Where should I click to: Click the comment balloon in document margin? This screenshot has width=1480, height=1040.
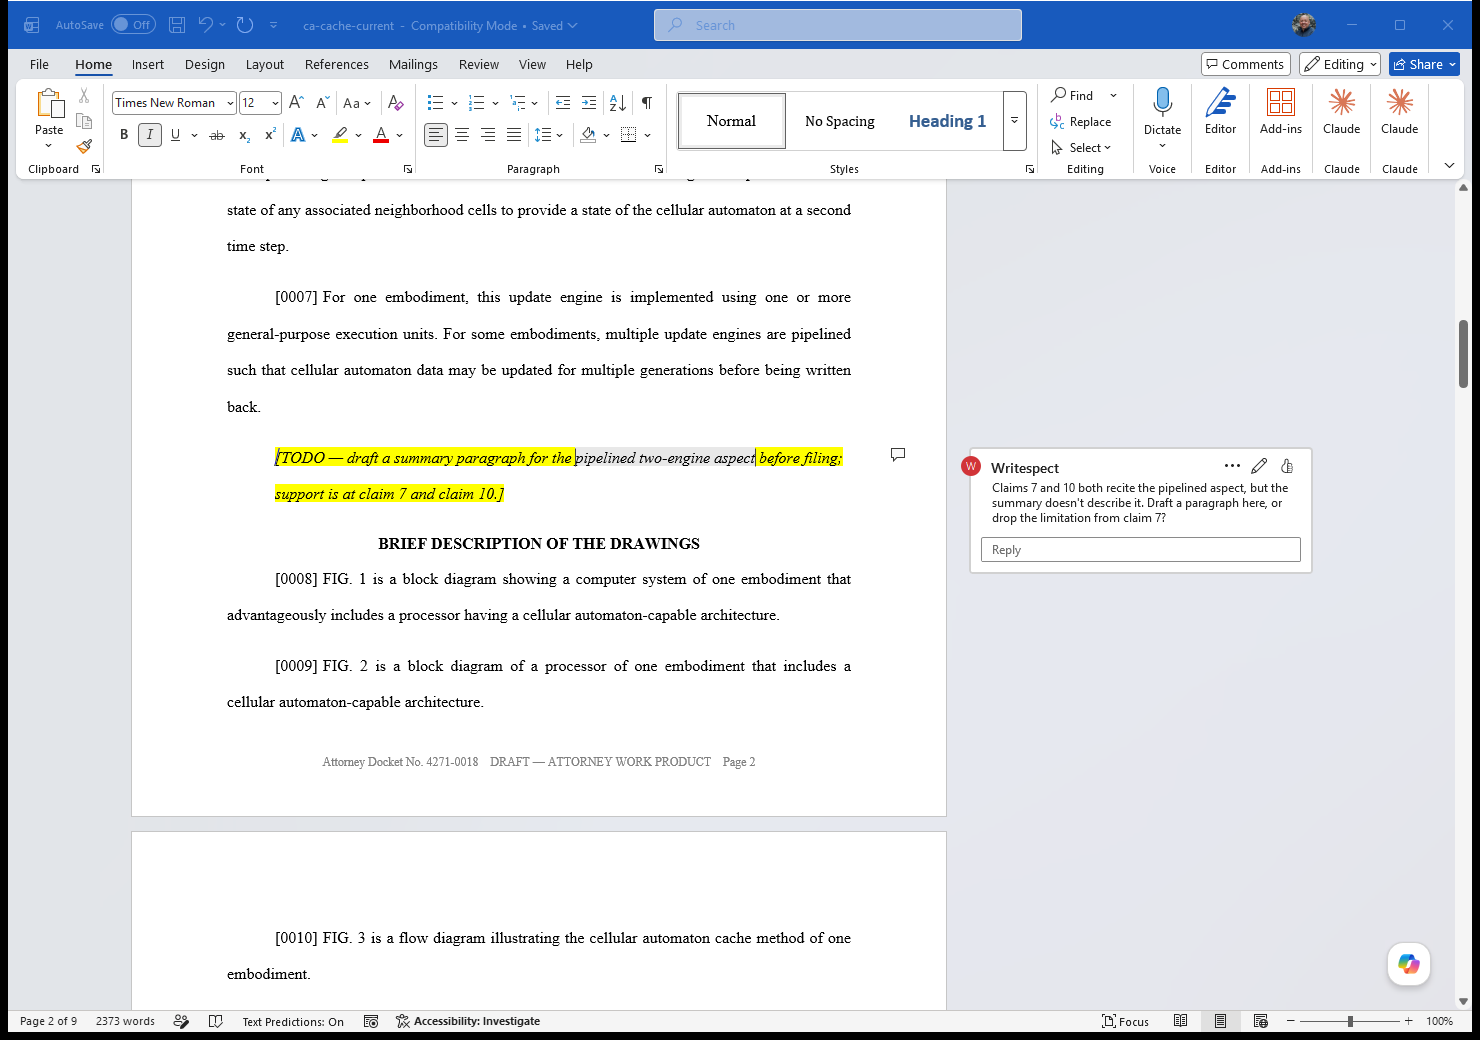coord(898,454)
